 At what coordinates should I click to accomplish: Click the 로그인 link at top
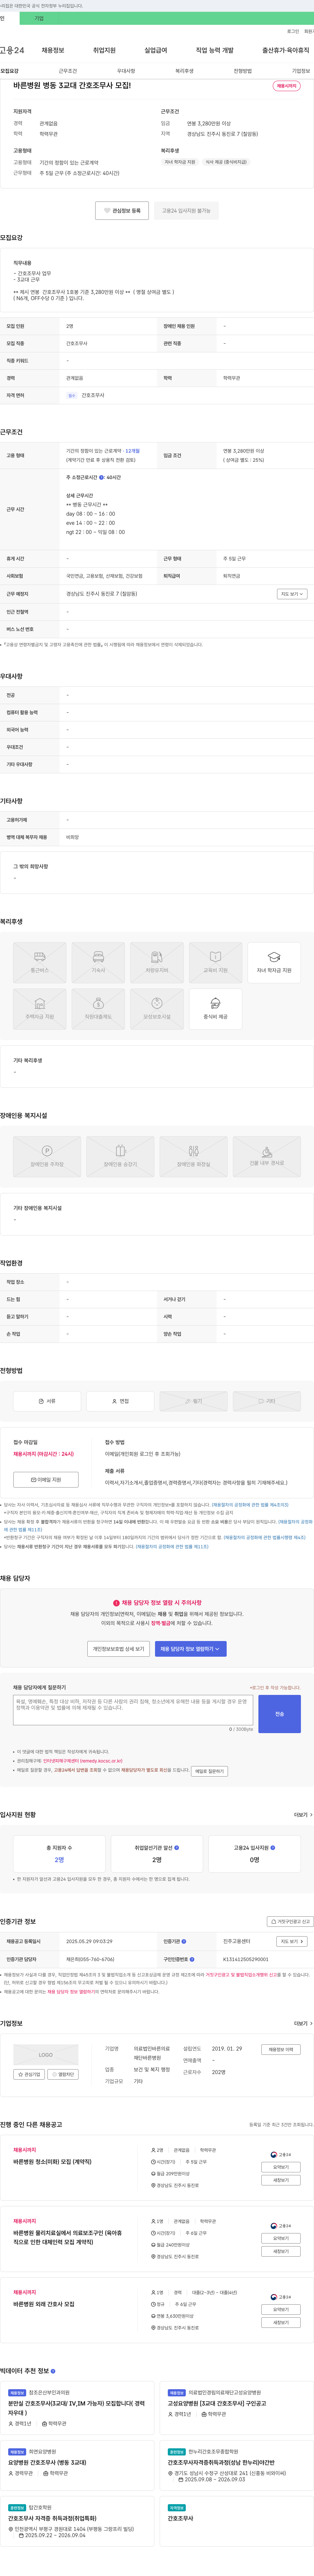pos(293,31)
